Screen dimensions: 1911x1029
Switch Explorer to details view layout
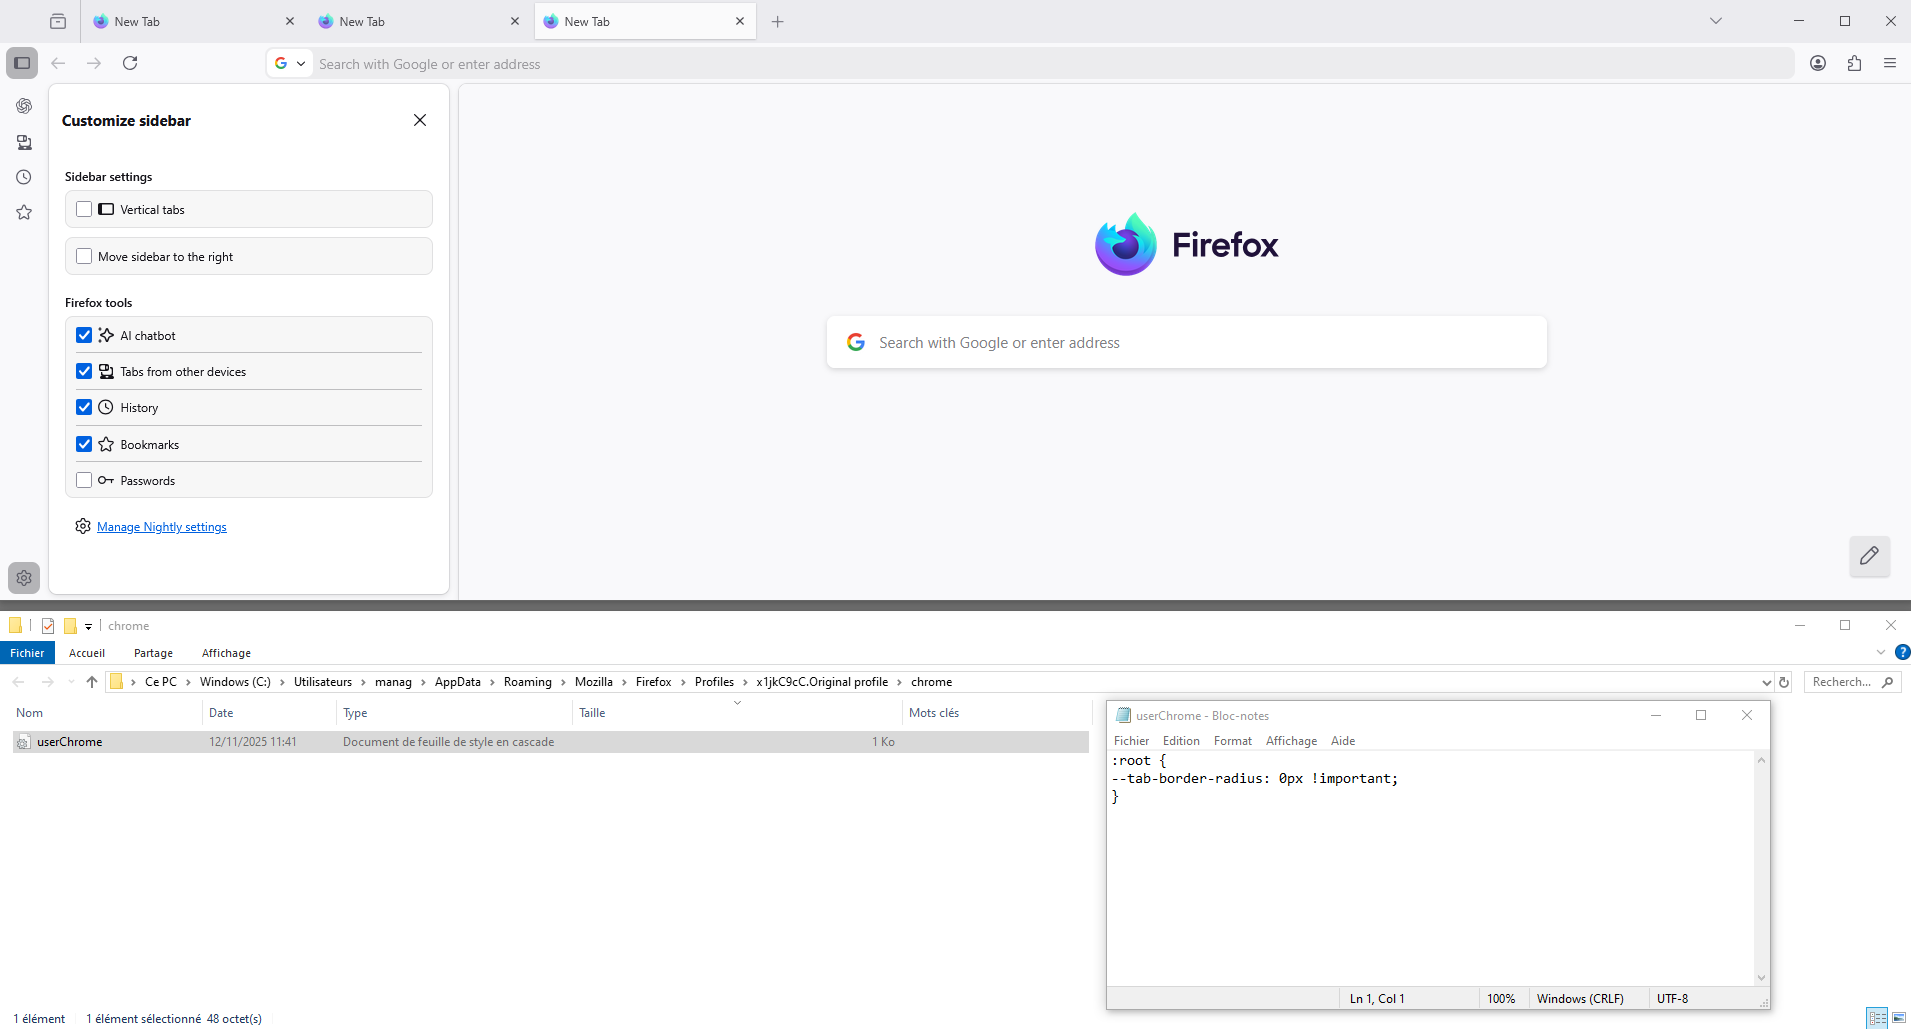click(x=1877, y=1018)
